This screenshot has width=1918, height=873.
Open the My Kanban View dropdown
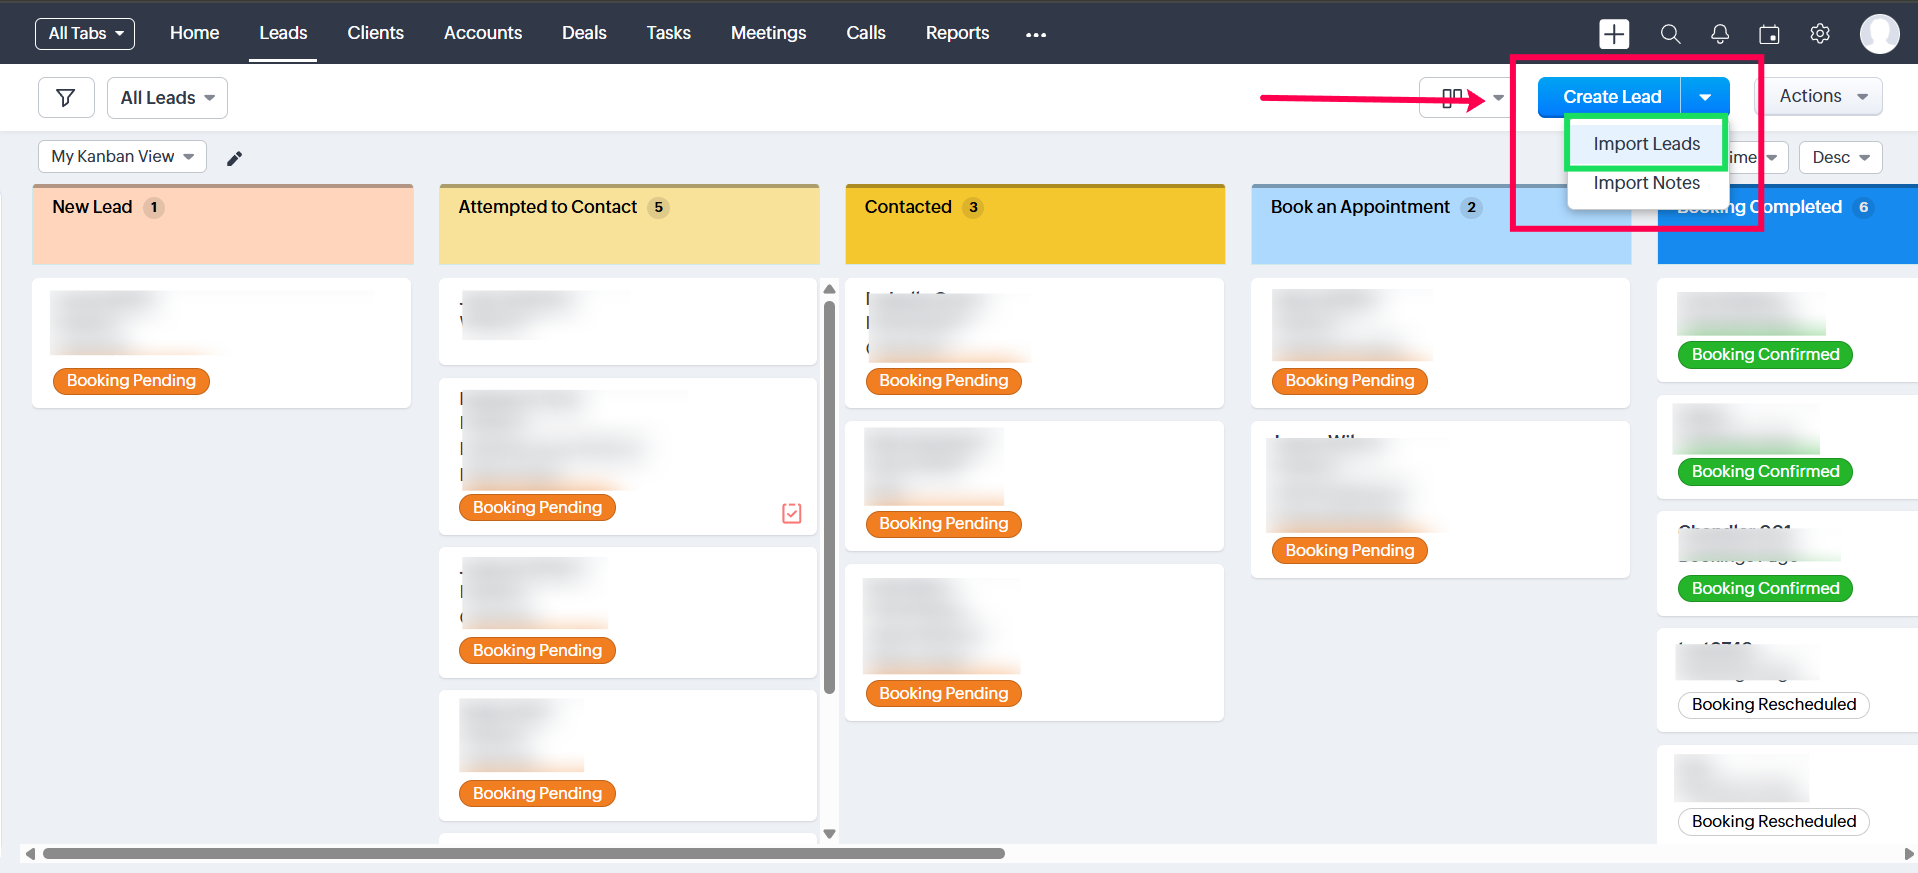(122, 157)
